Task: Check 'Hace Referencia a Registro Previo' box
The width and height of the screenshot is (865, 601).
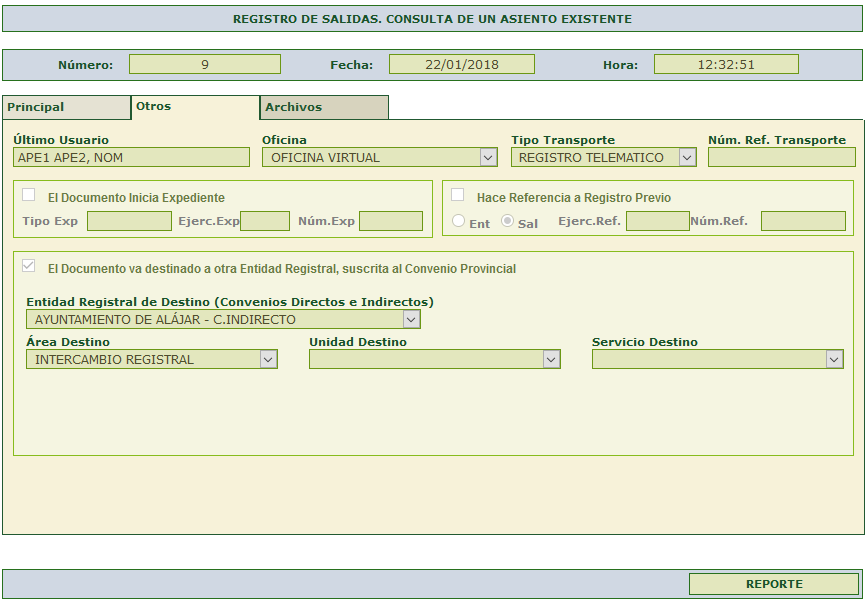Action: tap(457, 195)
